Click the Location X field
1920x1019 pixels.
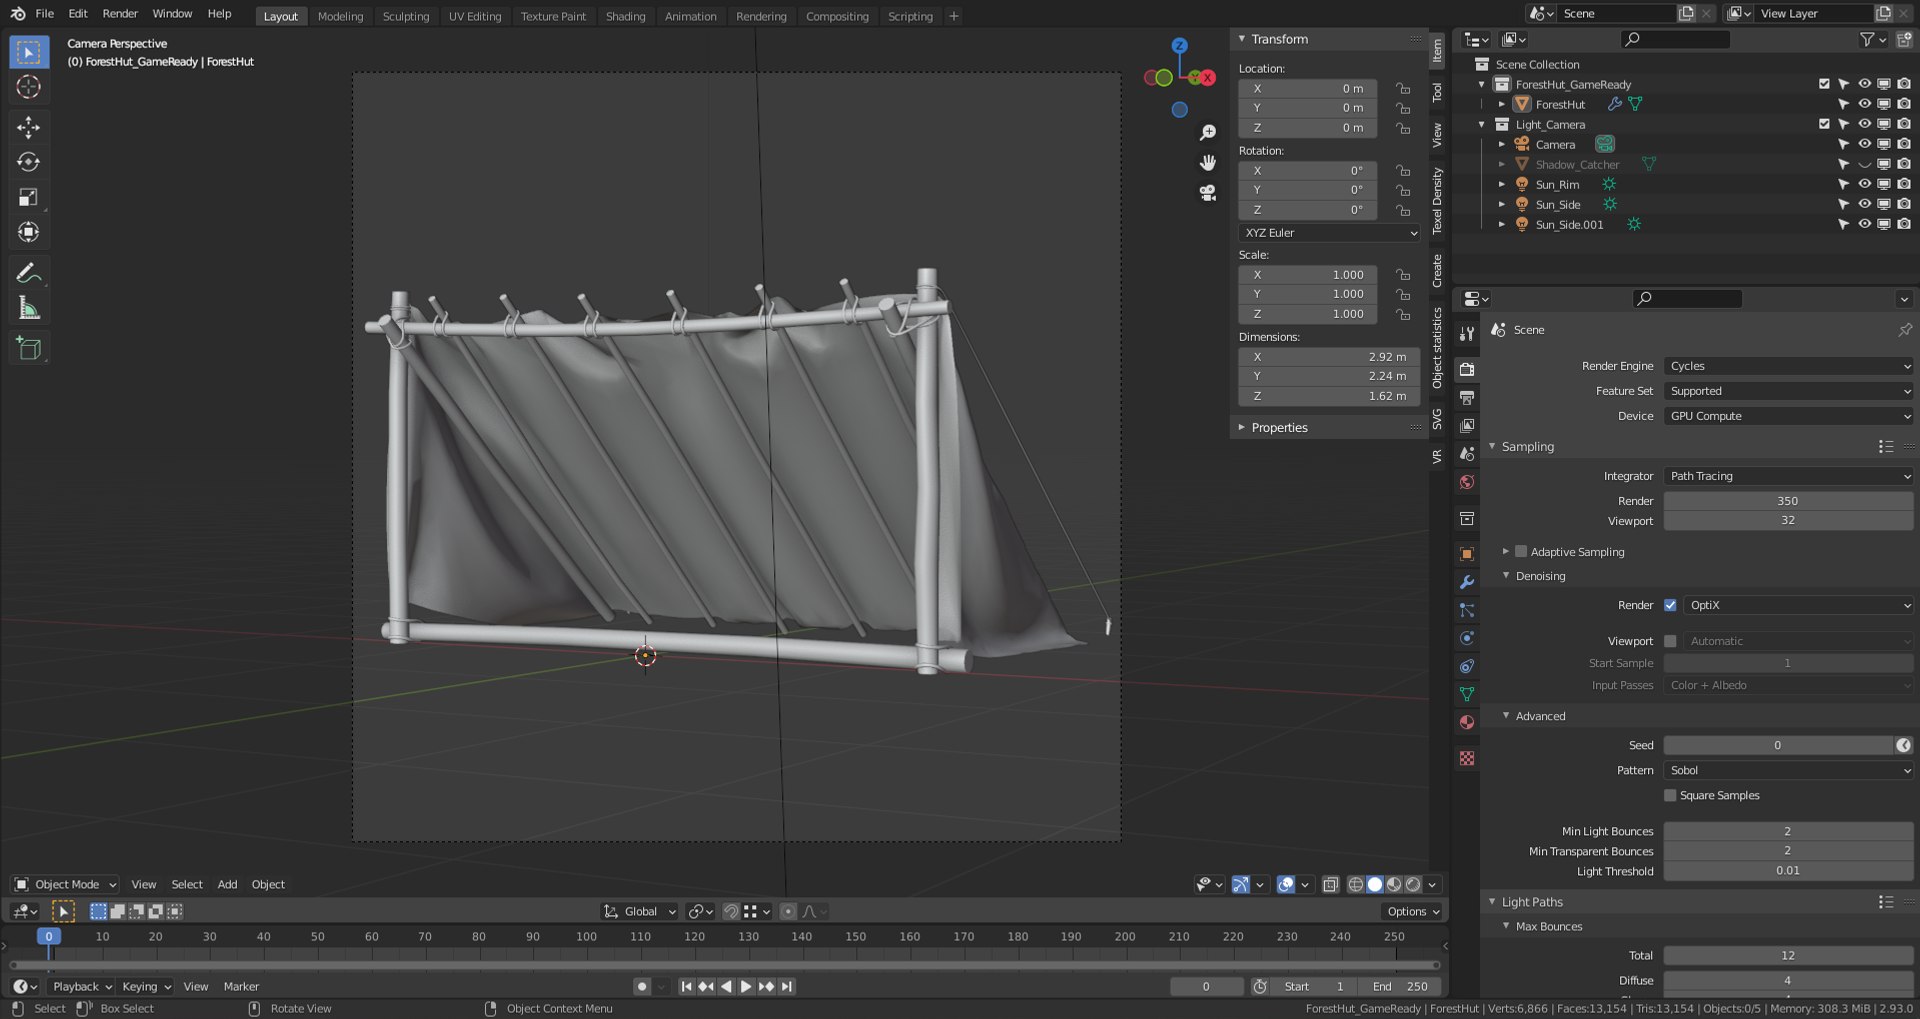point(1308,88)
